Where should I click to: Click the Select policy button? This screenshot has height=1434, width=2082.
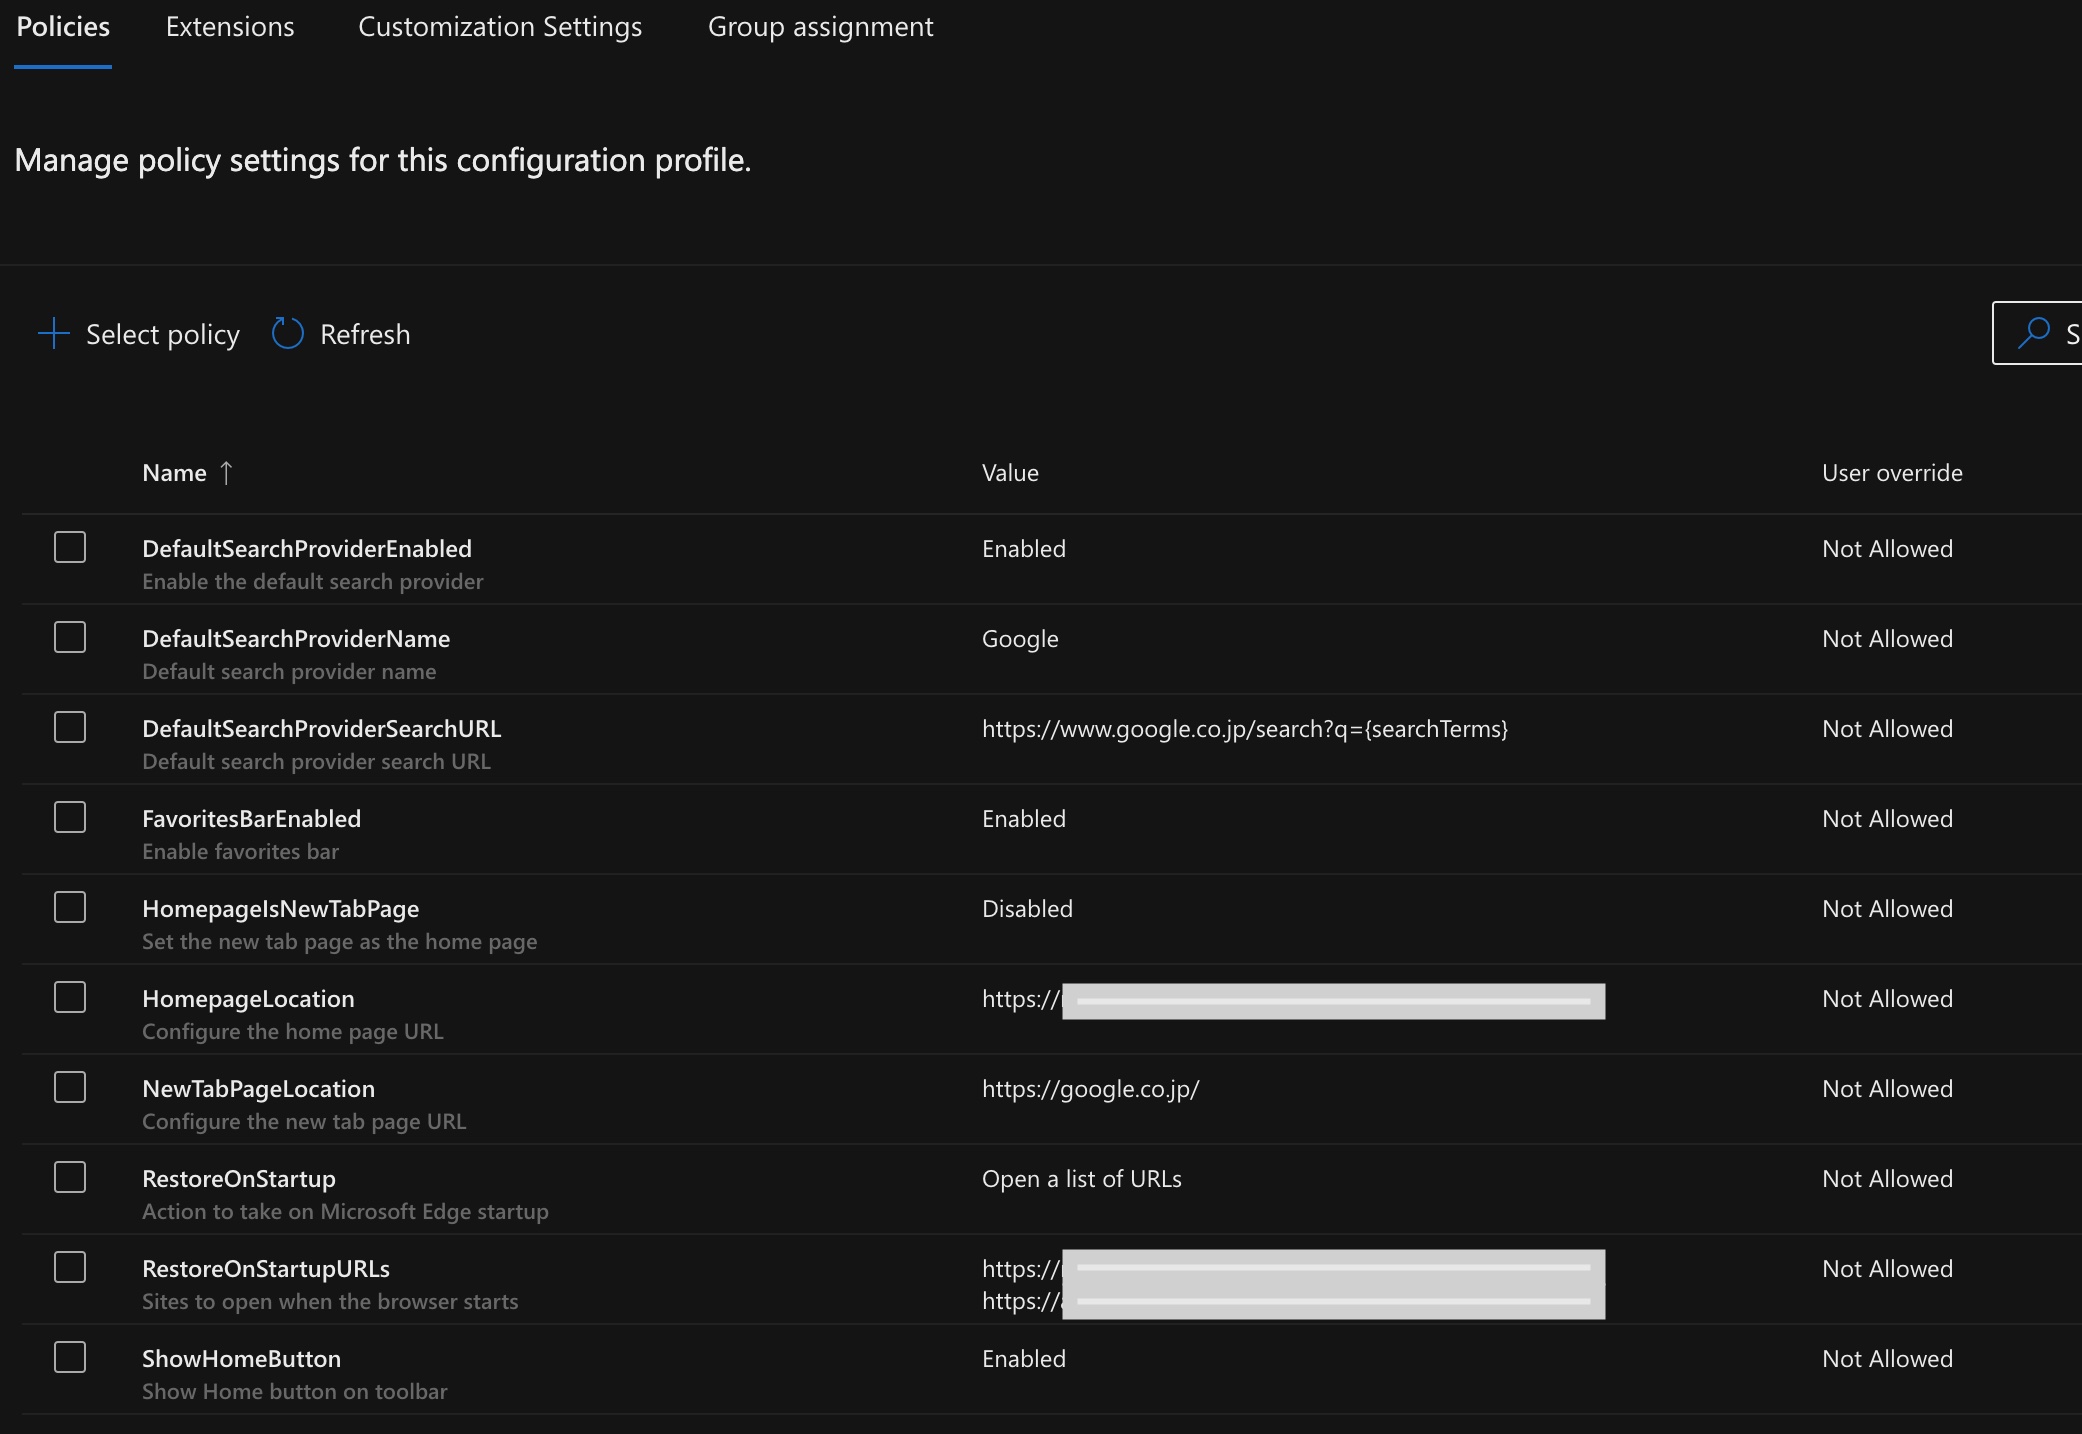click(x=162, y=334)
